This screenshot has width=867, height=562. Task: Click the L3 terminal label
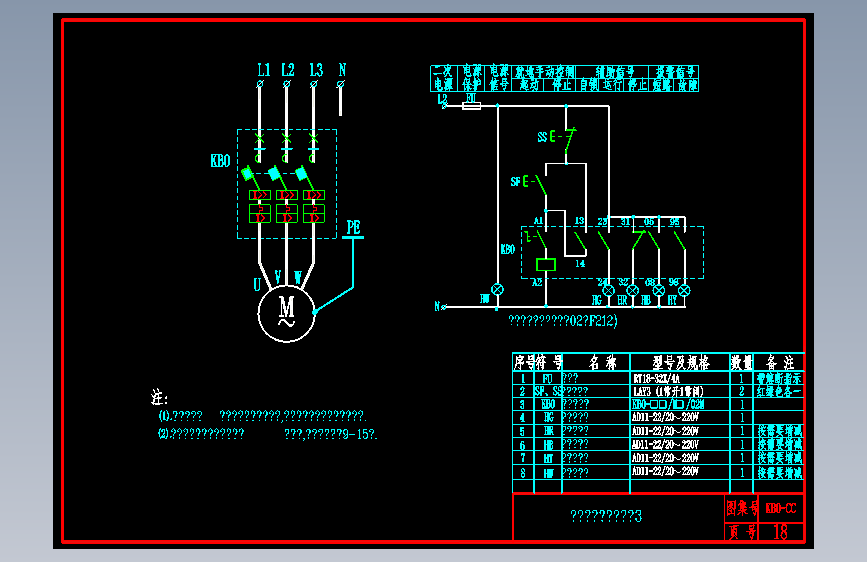pyautogui.click(x=316, y=70)
